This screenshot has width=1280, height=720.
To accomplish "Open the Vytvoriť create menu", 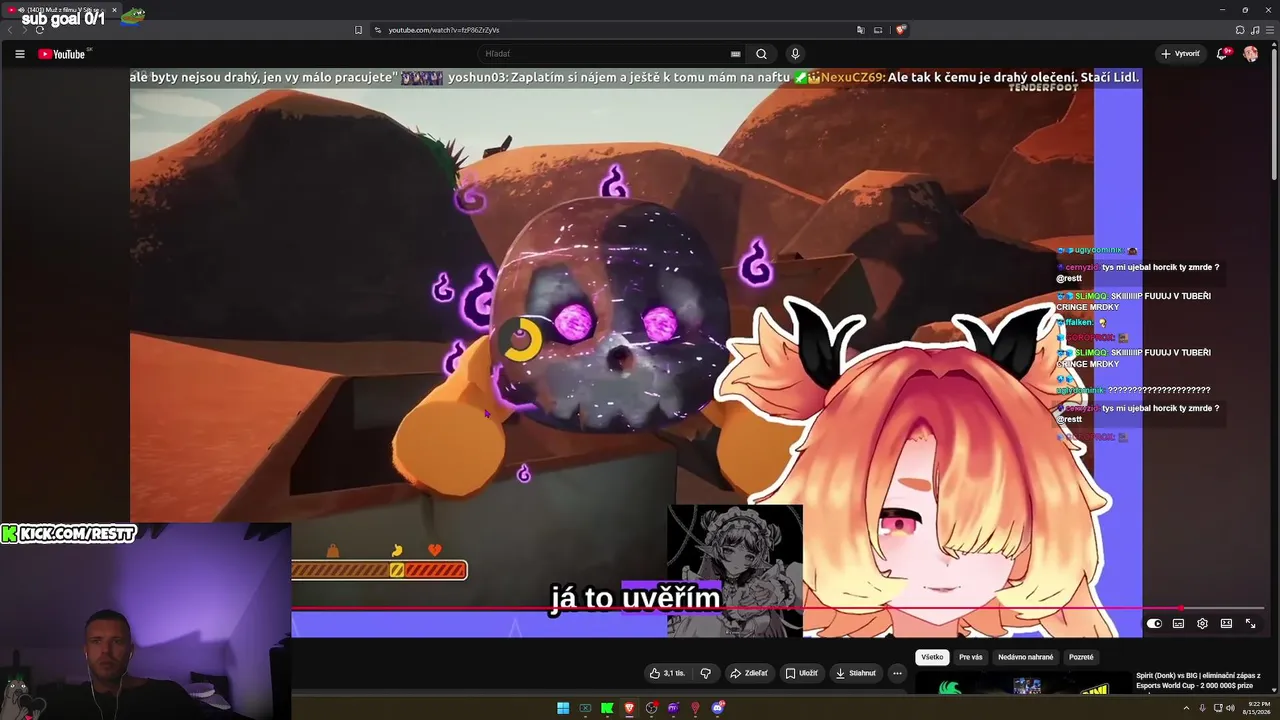I will (x=1180, y=54).
